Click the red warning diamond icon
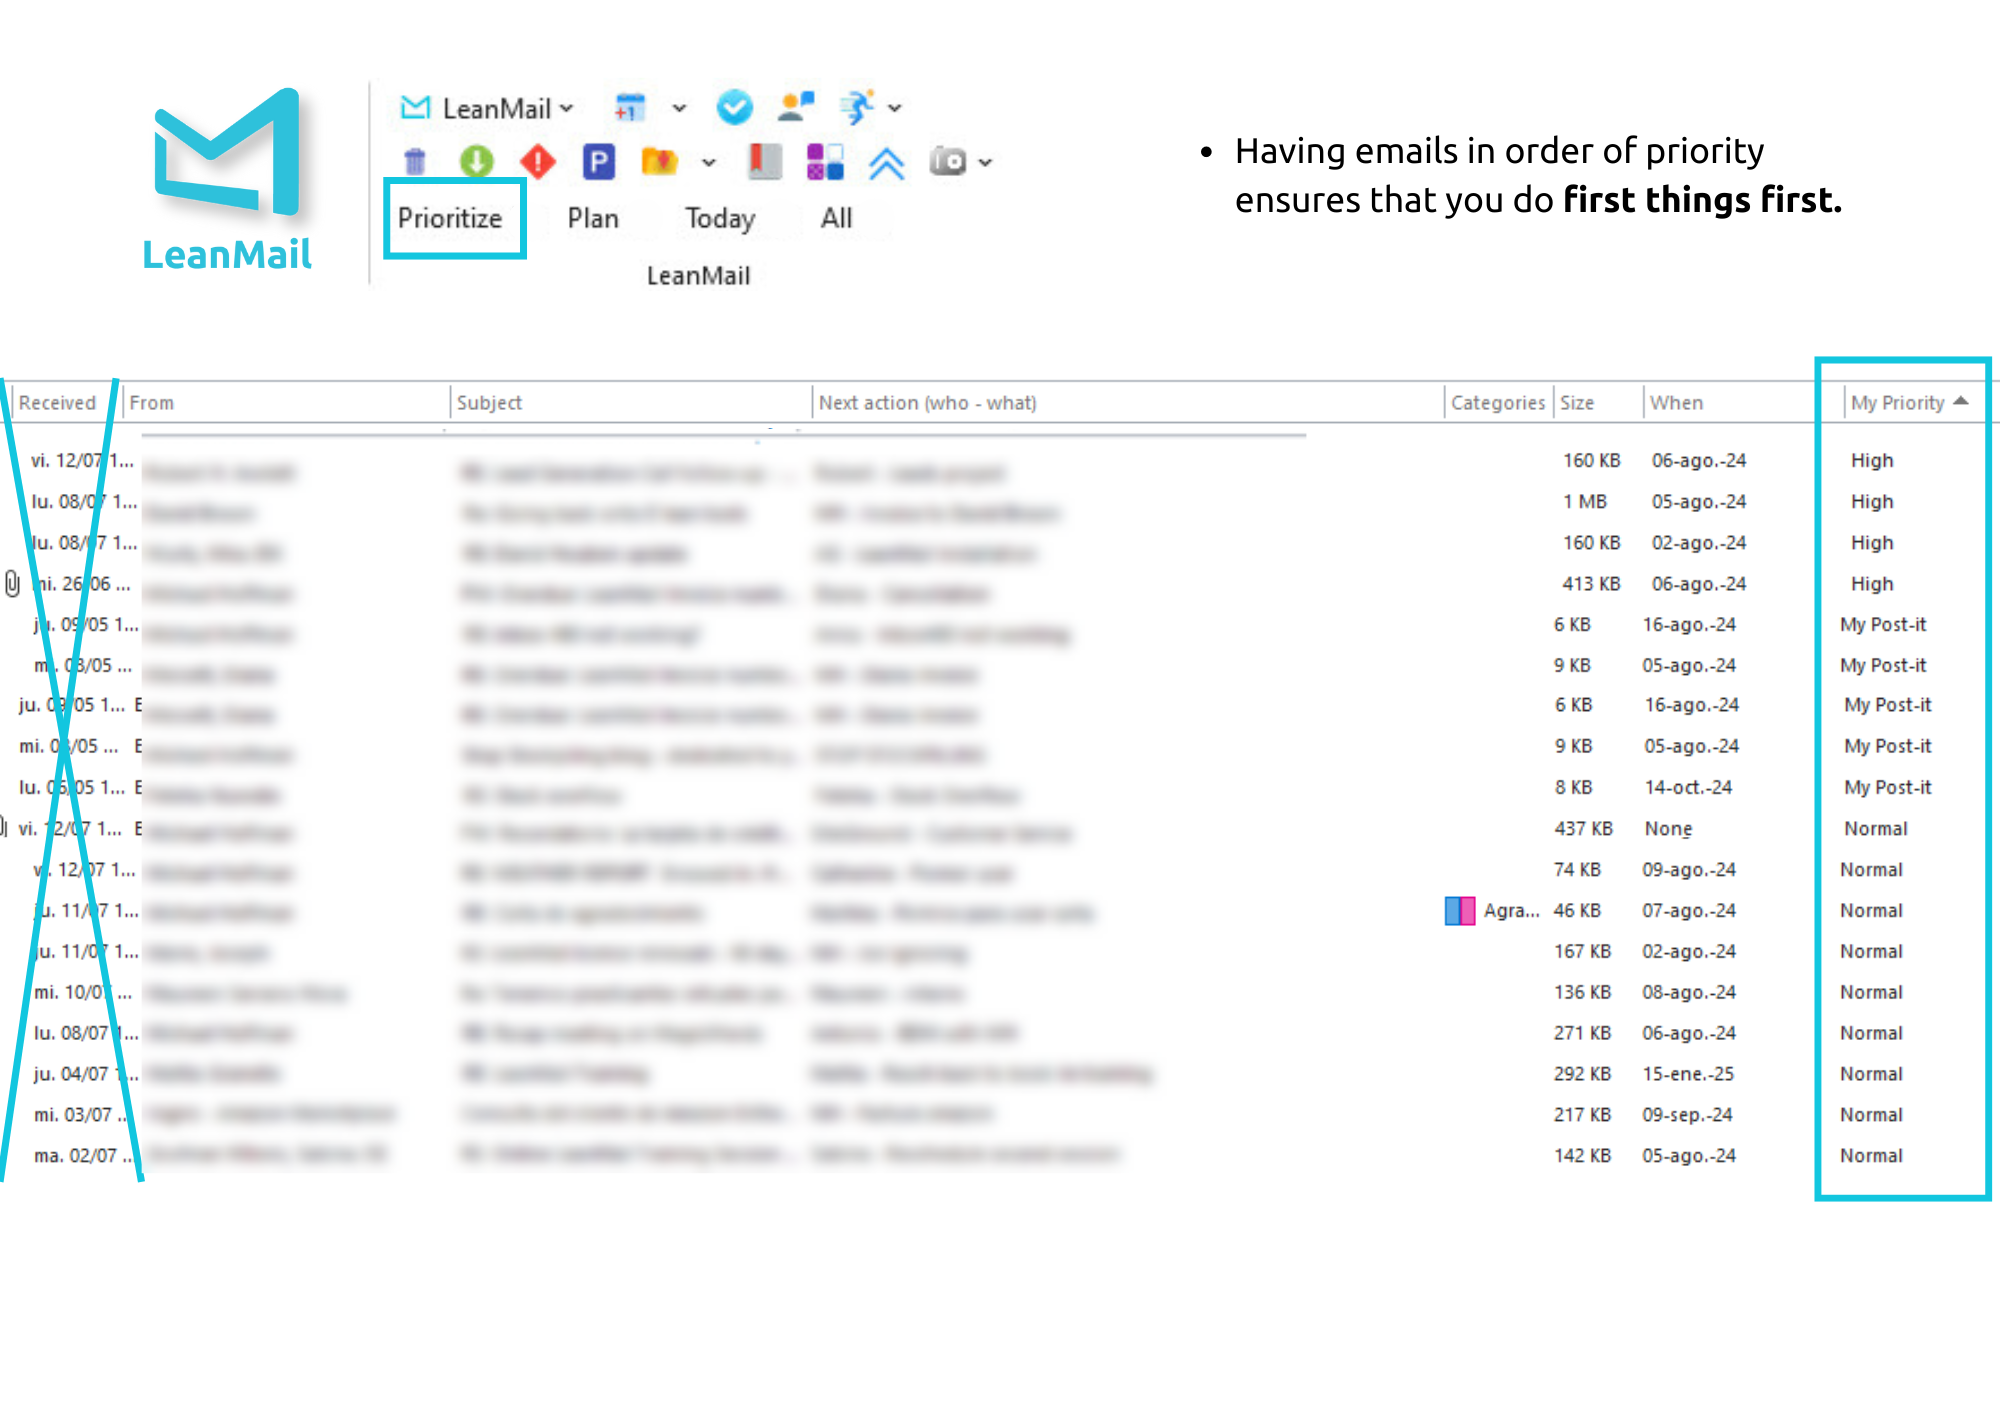Screen dimensions: 2000x1414 pyautogui.click(x=537, y=161)
